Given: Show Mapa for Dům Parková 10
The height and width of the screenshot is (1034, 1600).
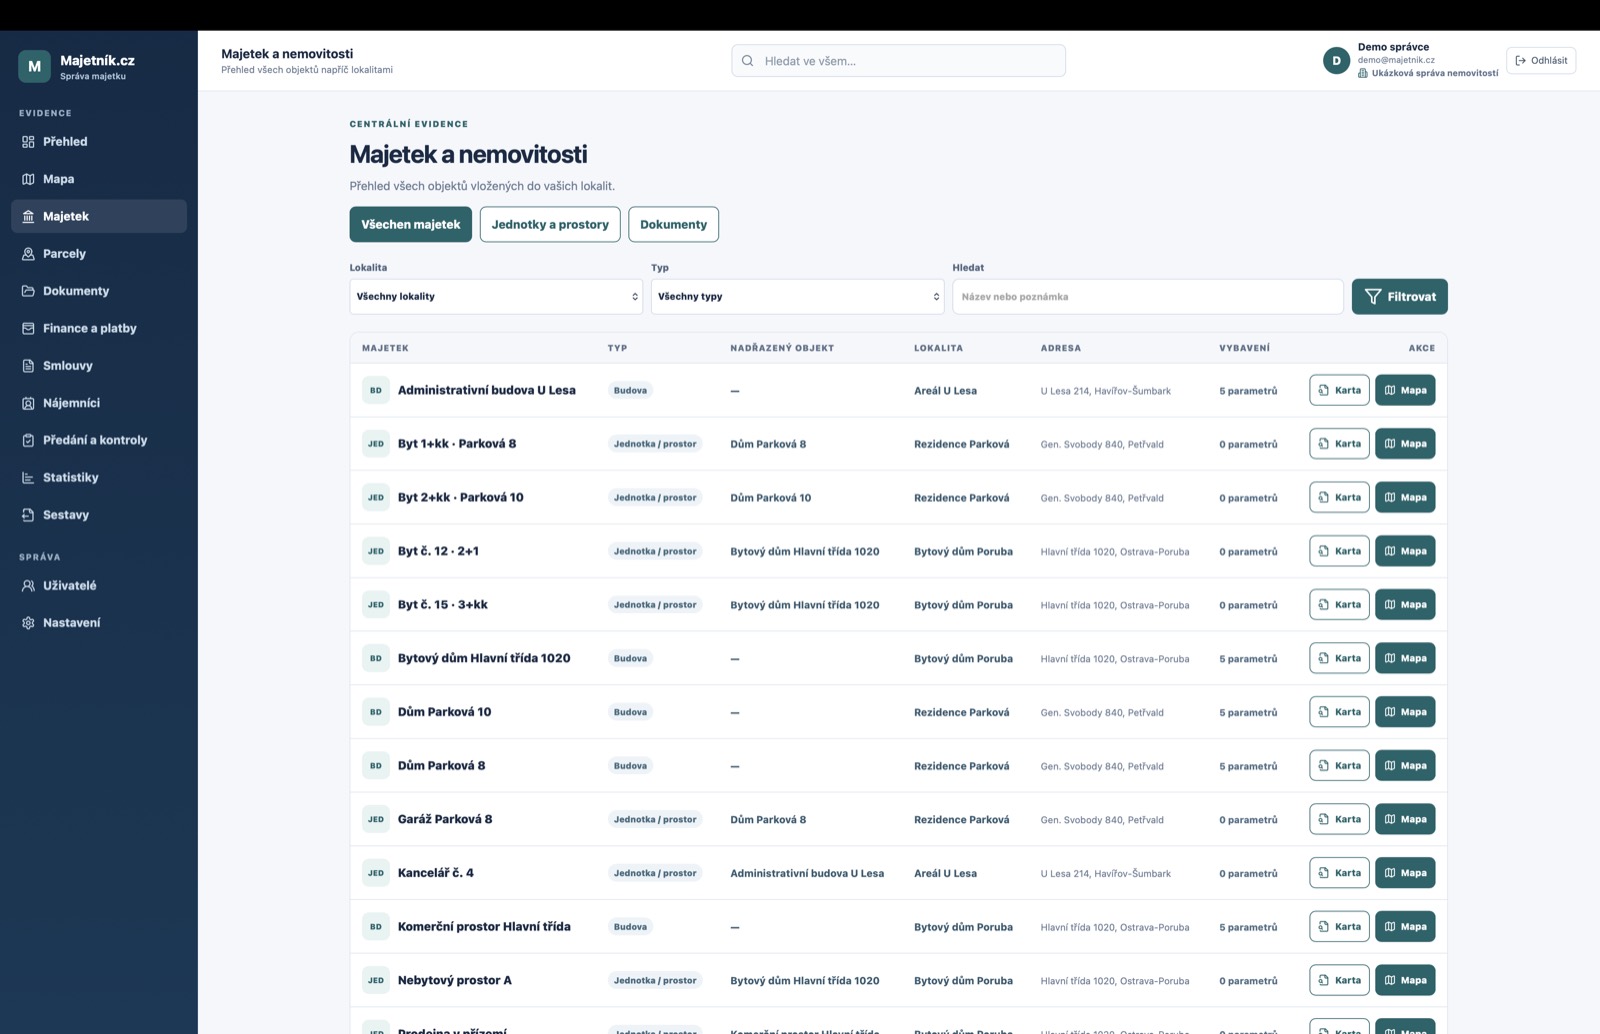Looking at the screenshot, I should (x=1405, y=712).
